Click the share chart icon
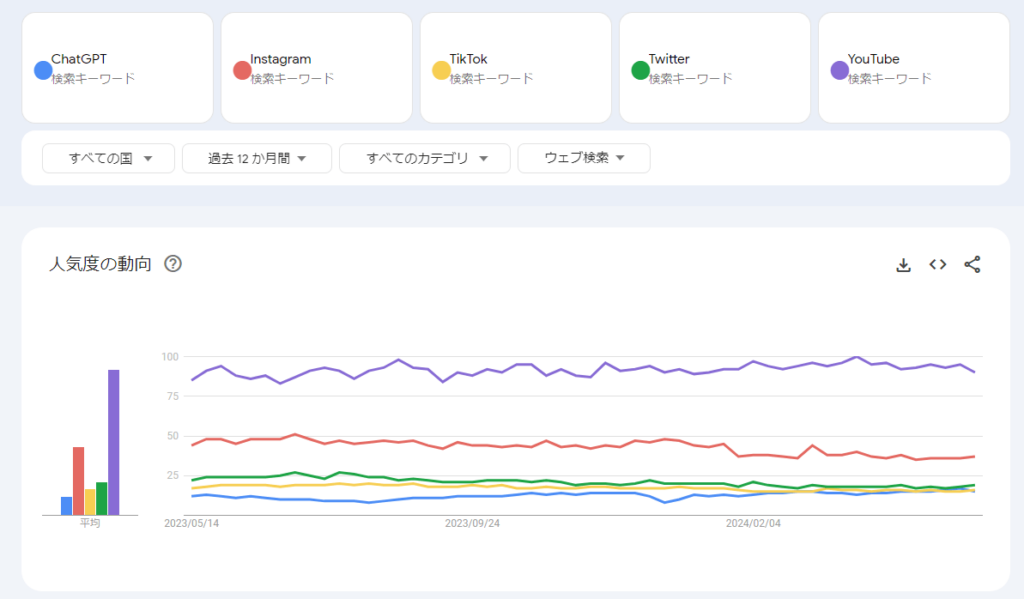This screenshot has width=1024, height=599. (972, 265)
